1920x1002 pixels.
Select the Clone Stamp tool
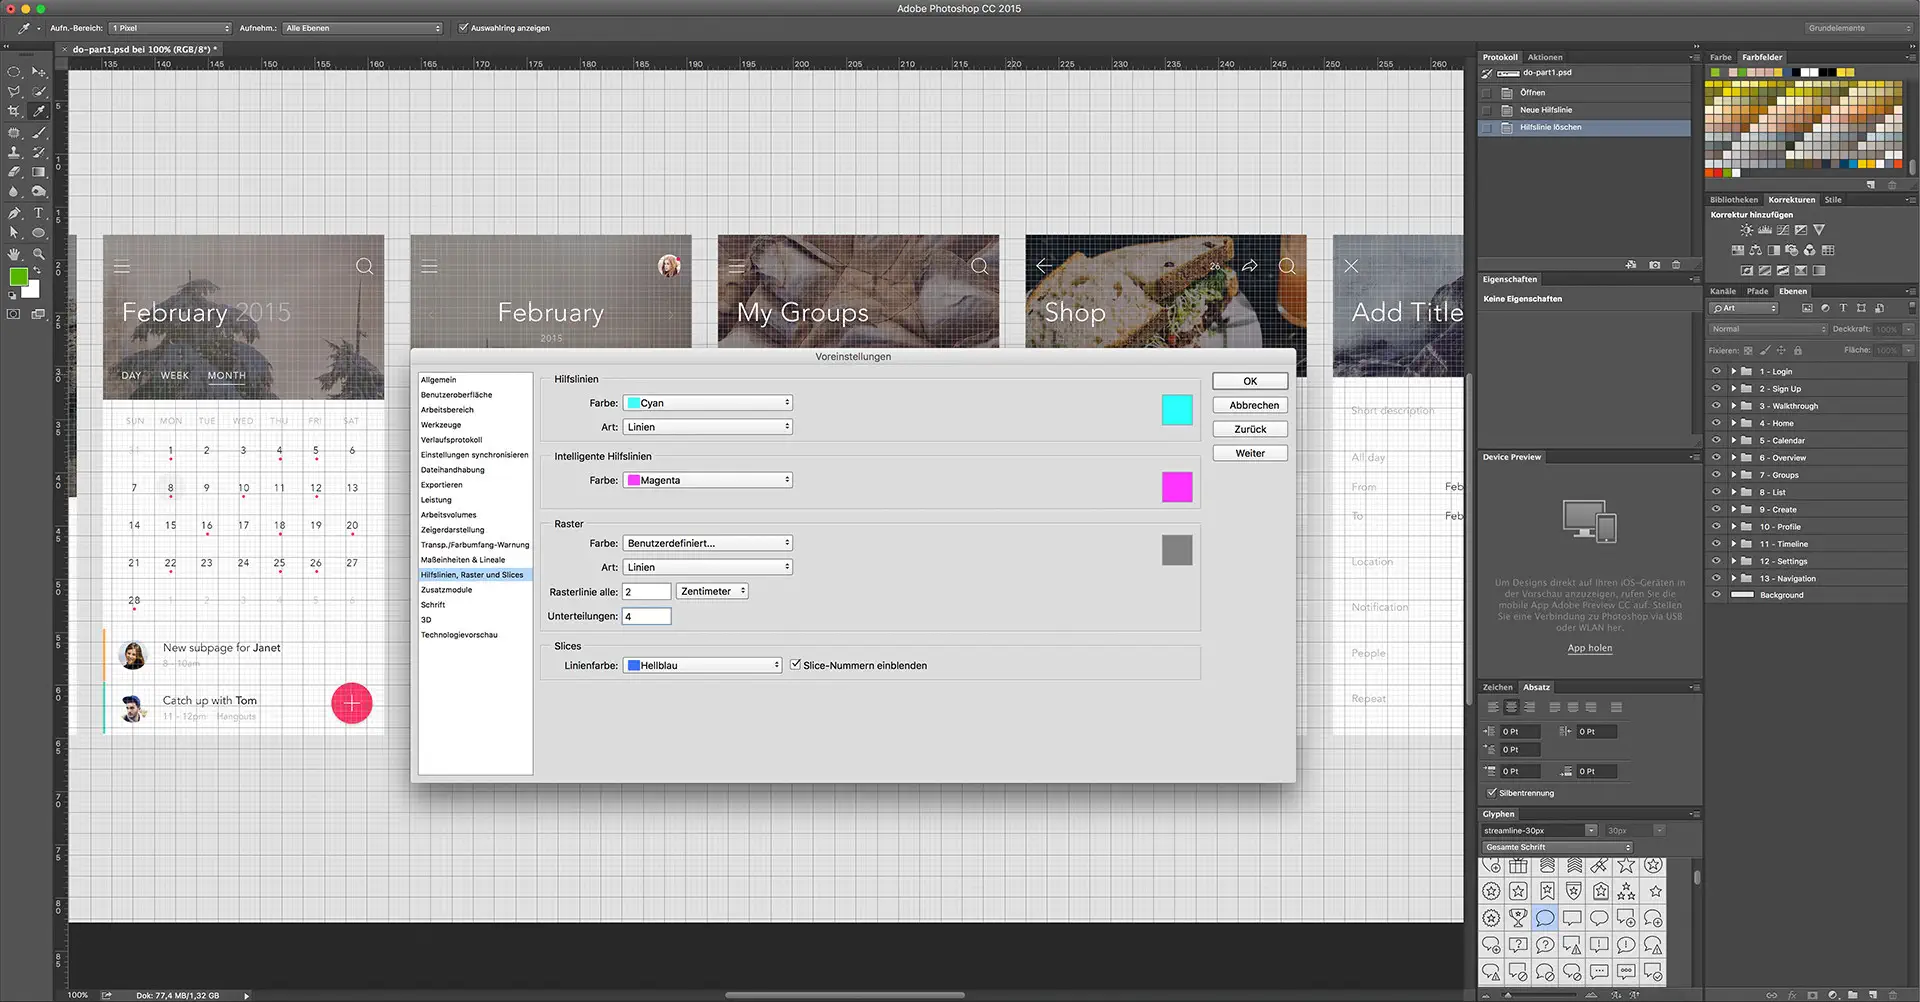tap(14, 152)
